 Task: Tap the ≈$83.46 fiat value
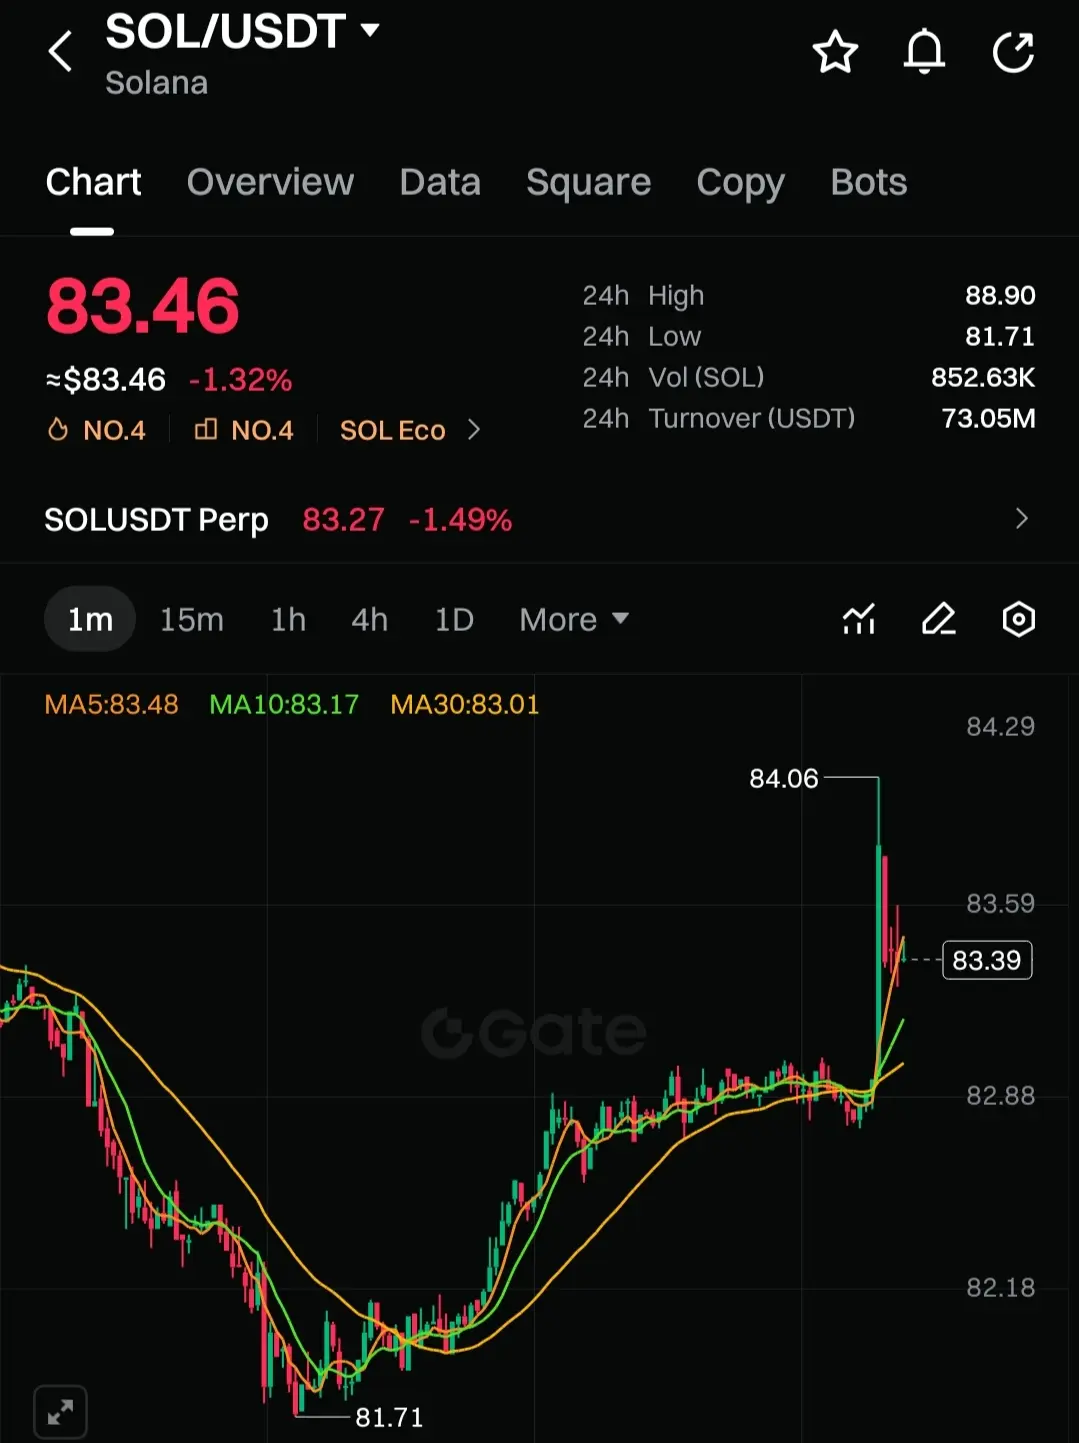point(105,380)
